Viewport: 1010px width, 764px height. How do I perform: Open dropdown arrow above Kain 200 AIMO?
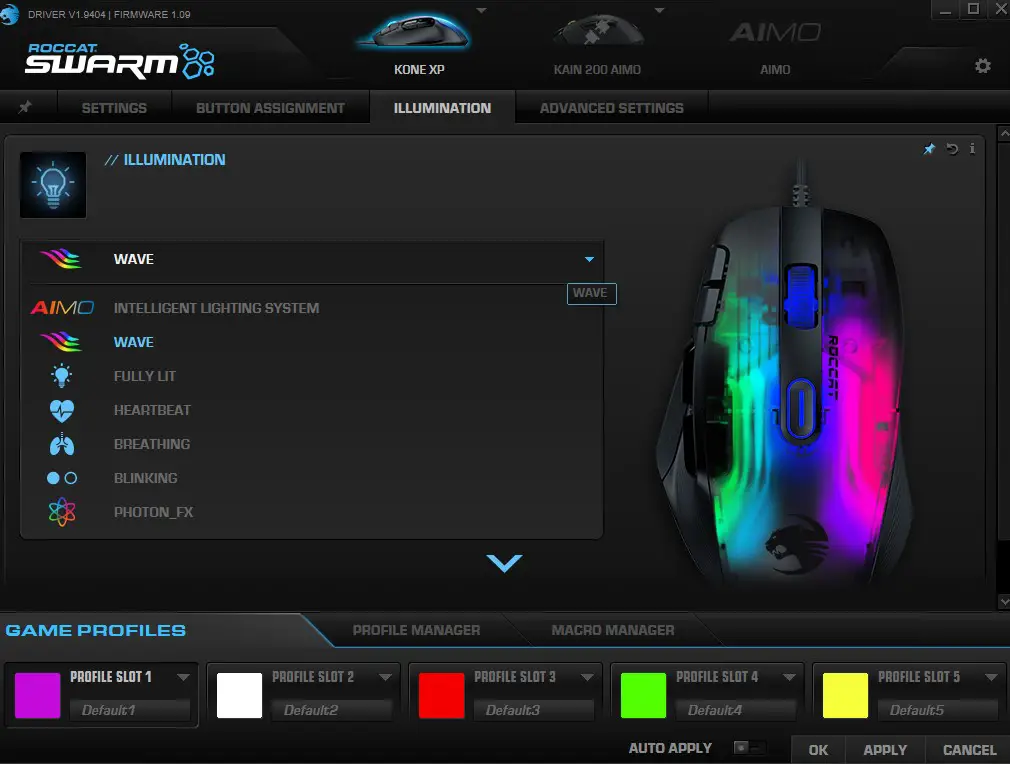[x=659, y=10]
